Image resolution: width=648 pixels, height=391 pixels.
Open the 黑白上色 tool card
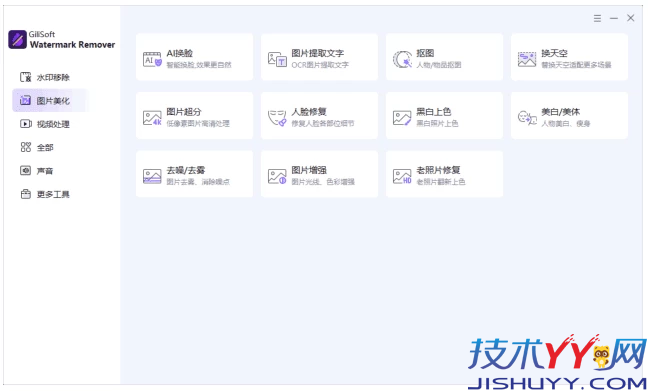tap(444, 115)
